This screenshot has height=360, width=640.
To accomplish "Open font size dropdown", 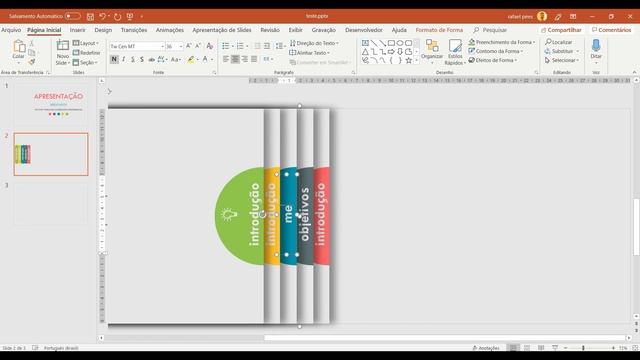I will coord(181,47).
